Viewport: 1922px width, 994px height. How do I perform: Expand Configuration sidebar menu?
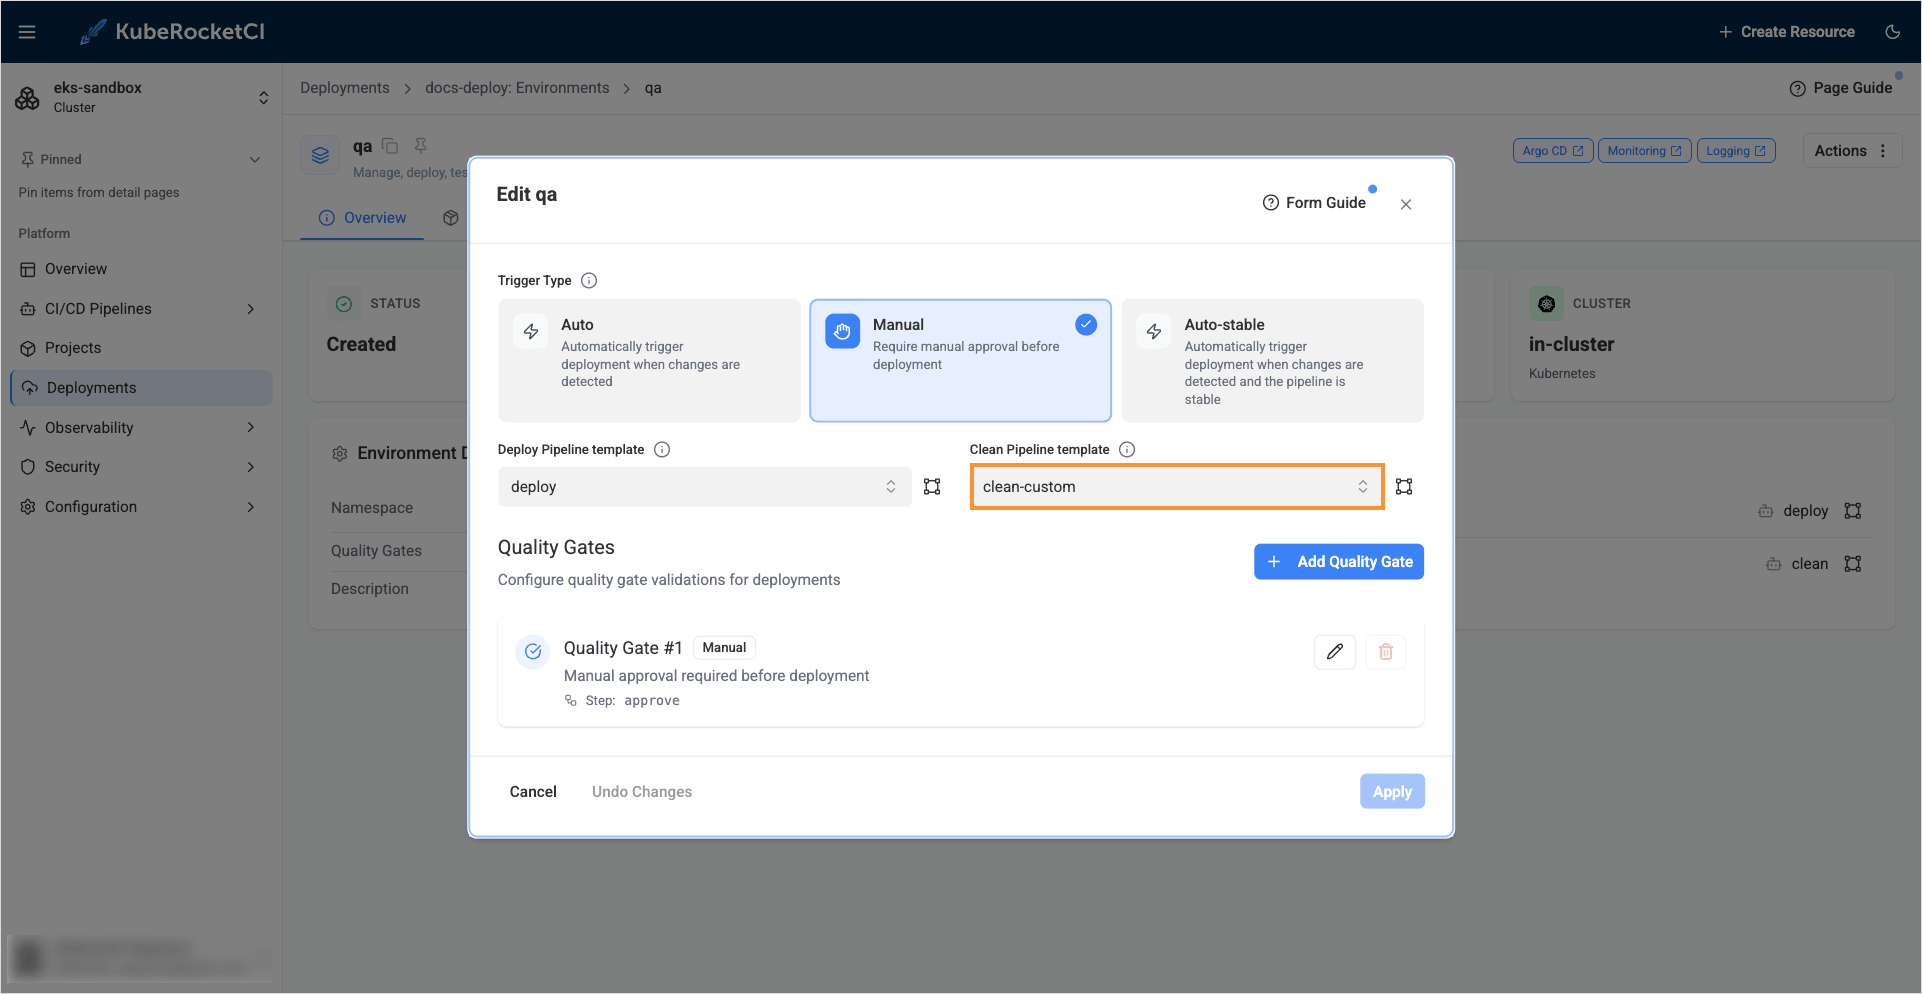pyautogui.click(x=141, y=507)
